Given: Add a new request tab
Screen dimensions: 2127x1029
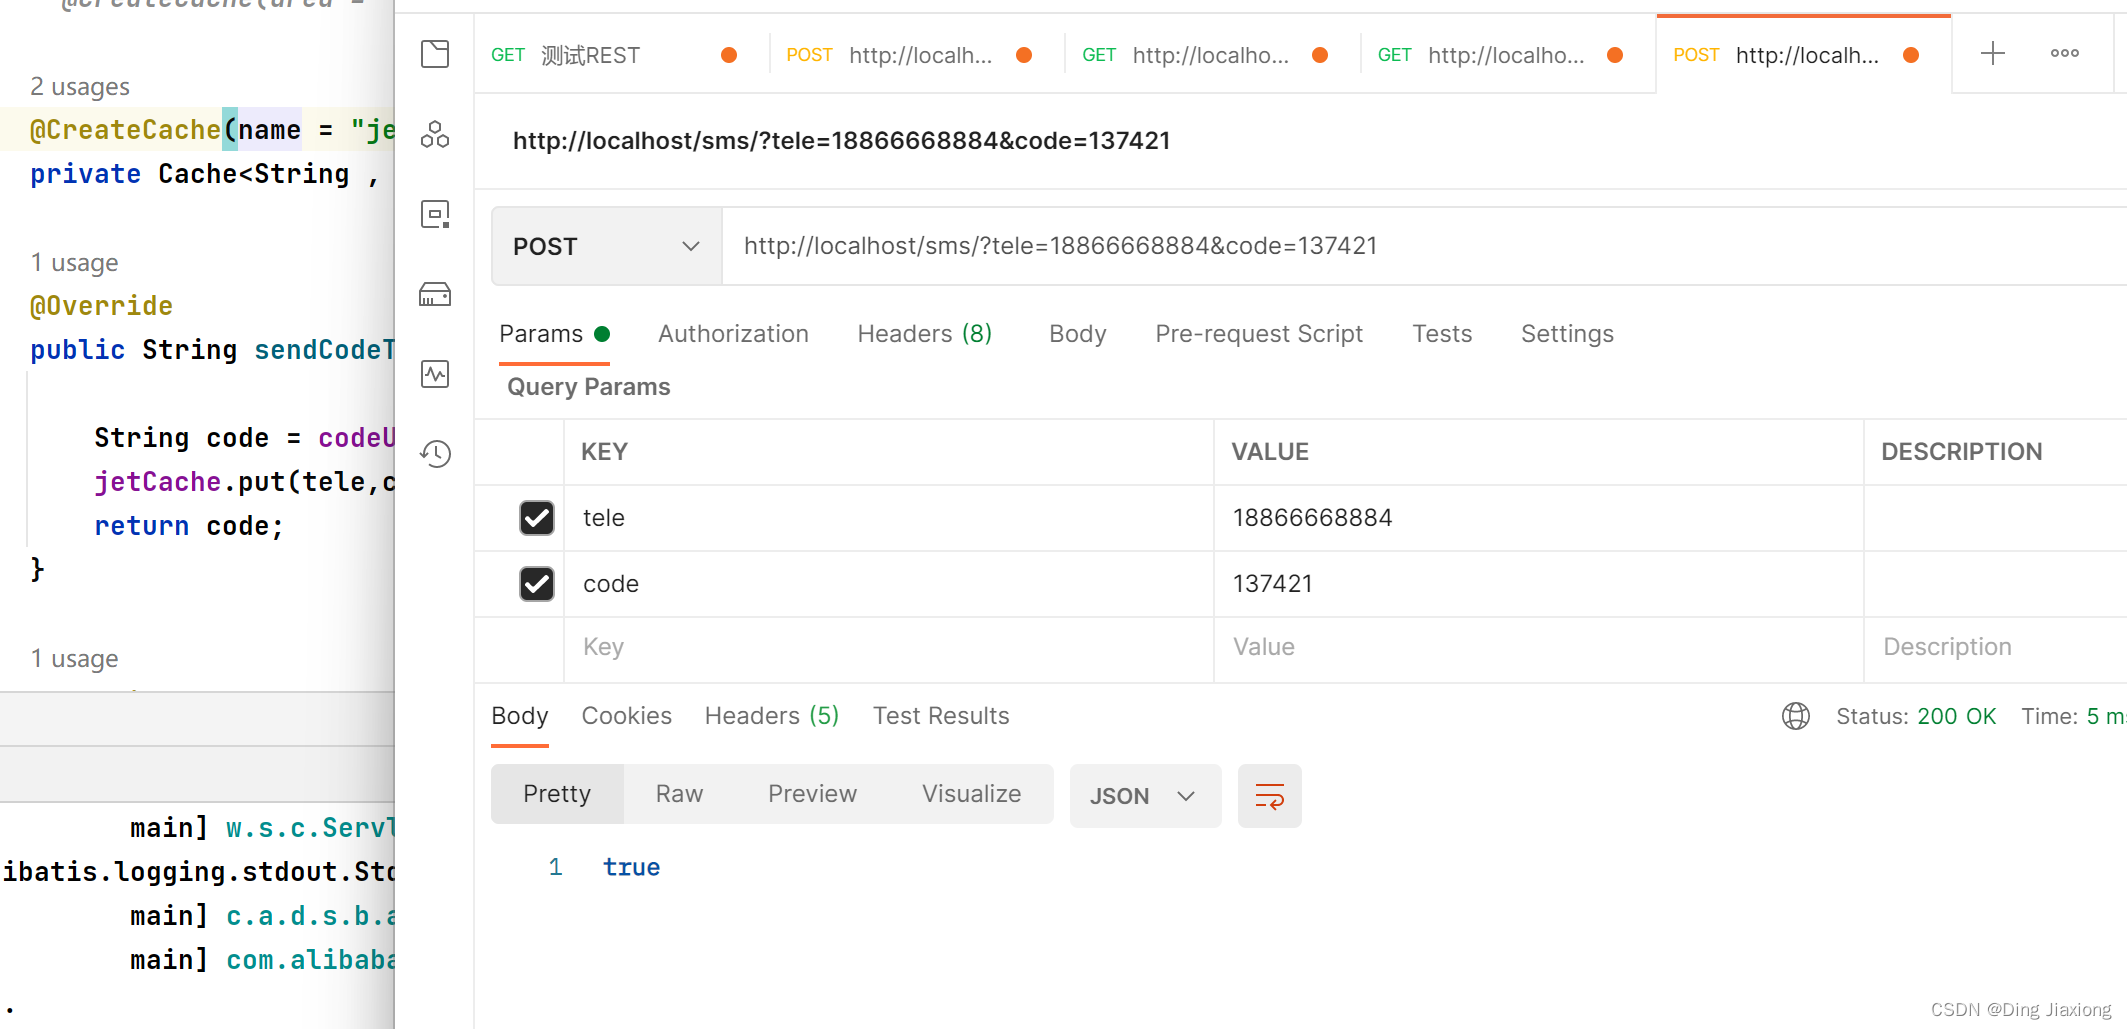Looking at the screenshot, I should pyautogui.click(x=1993, y=53).
